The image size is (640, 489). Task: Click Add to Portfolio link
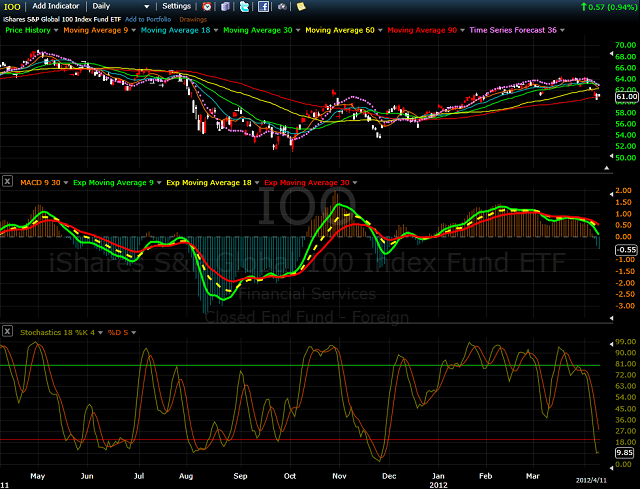[x=148, y=19]
